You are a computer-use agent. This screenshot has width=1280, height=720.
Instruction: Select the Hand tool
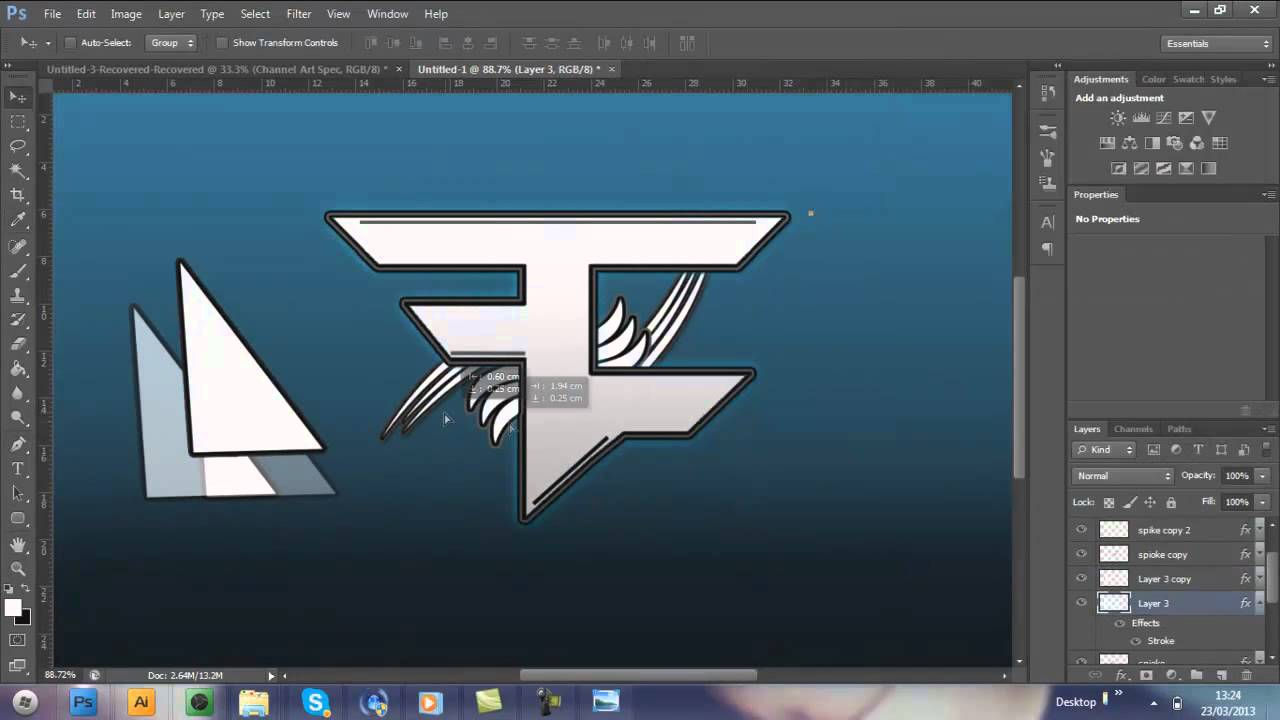[18, 545]
